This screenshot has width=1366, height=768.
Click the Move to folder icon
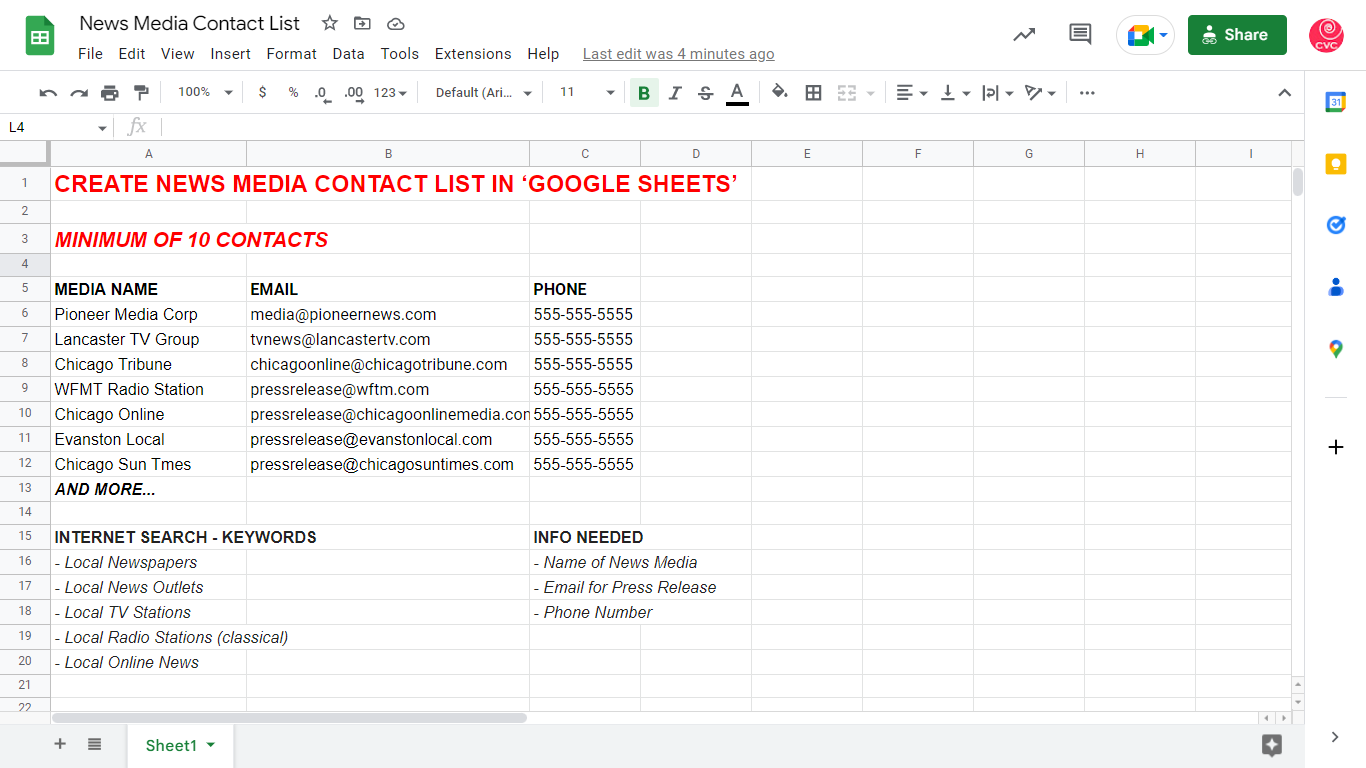coord(362,23)
